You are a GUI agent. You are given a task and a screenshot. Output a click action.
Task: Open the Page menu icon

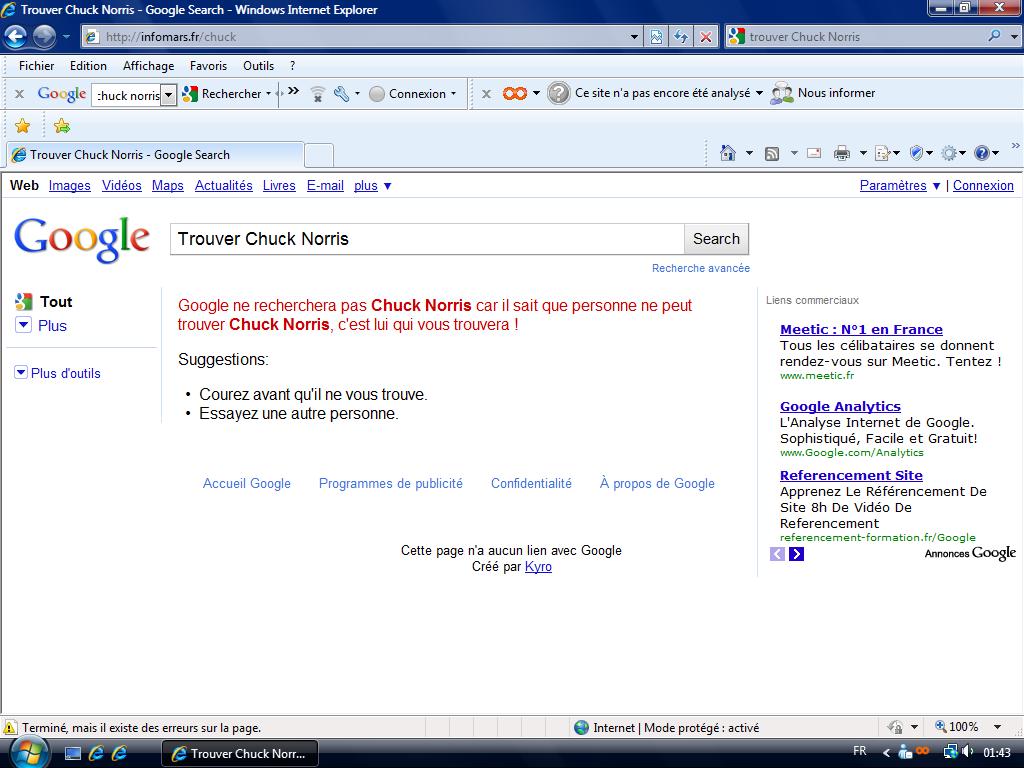pyautogui.click(x=884, y=153)
